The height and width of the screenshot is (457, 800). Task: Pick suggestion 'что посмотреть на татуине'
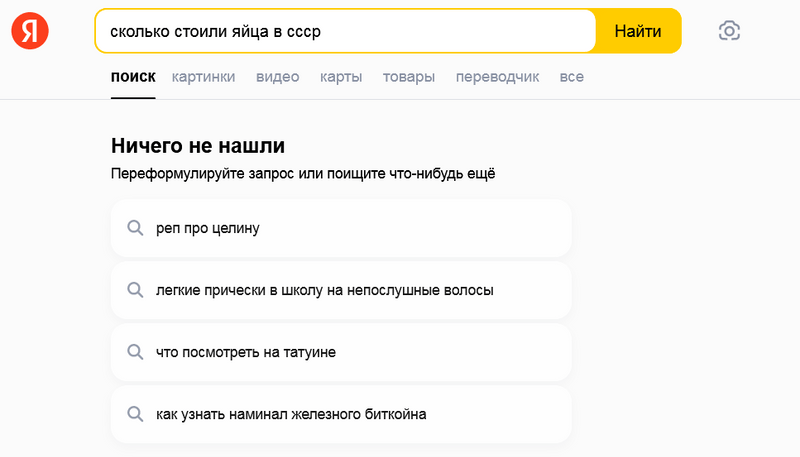coord(246,352)
